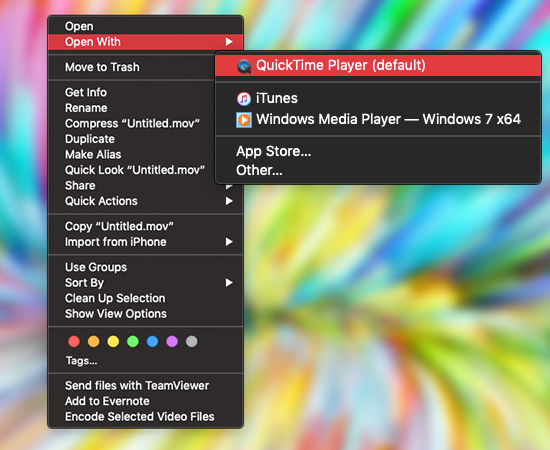Viewport: 550px width, 450px height.
Task: Choose Open from the context menu
Action: pyautogui.click(x=146, y=26)
